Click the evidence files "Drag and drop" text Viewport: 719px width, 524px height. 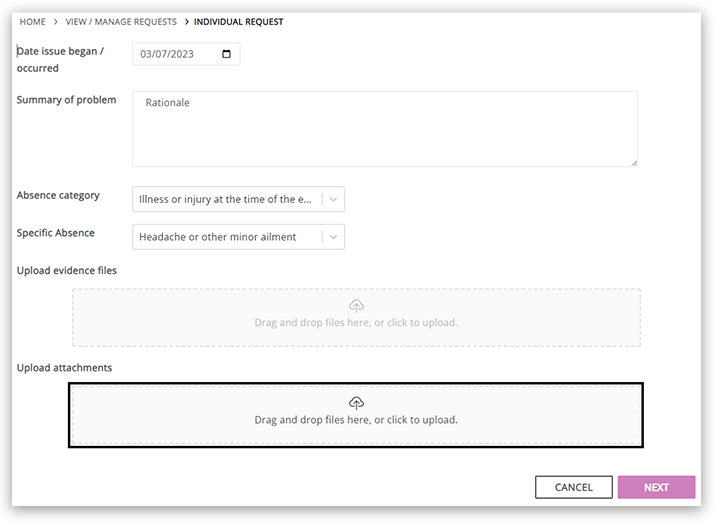click(x=356, y=323)
